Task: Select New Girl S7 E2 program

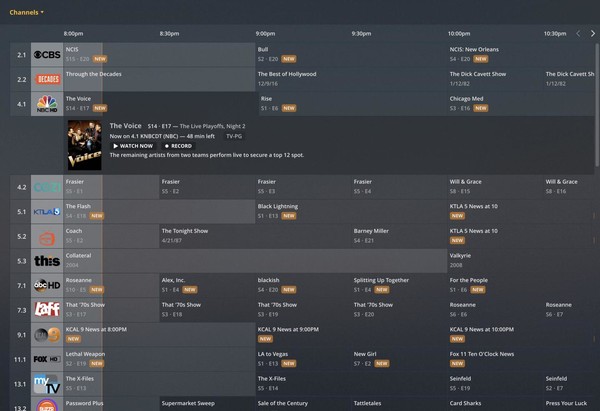Action: pos(399,359)
